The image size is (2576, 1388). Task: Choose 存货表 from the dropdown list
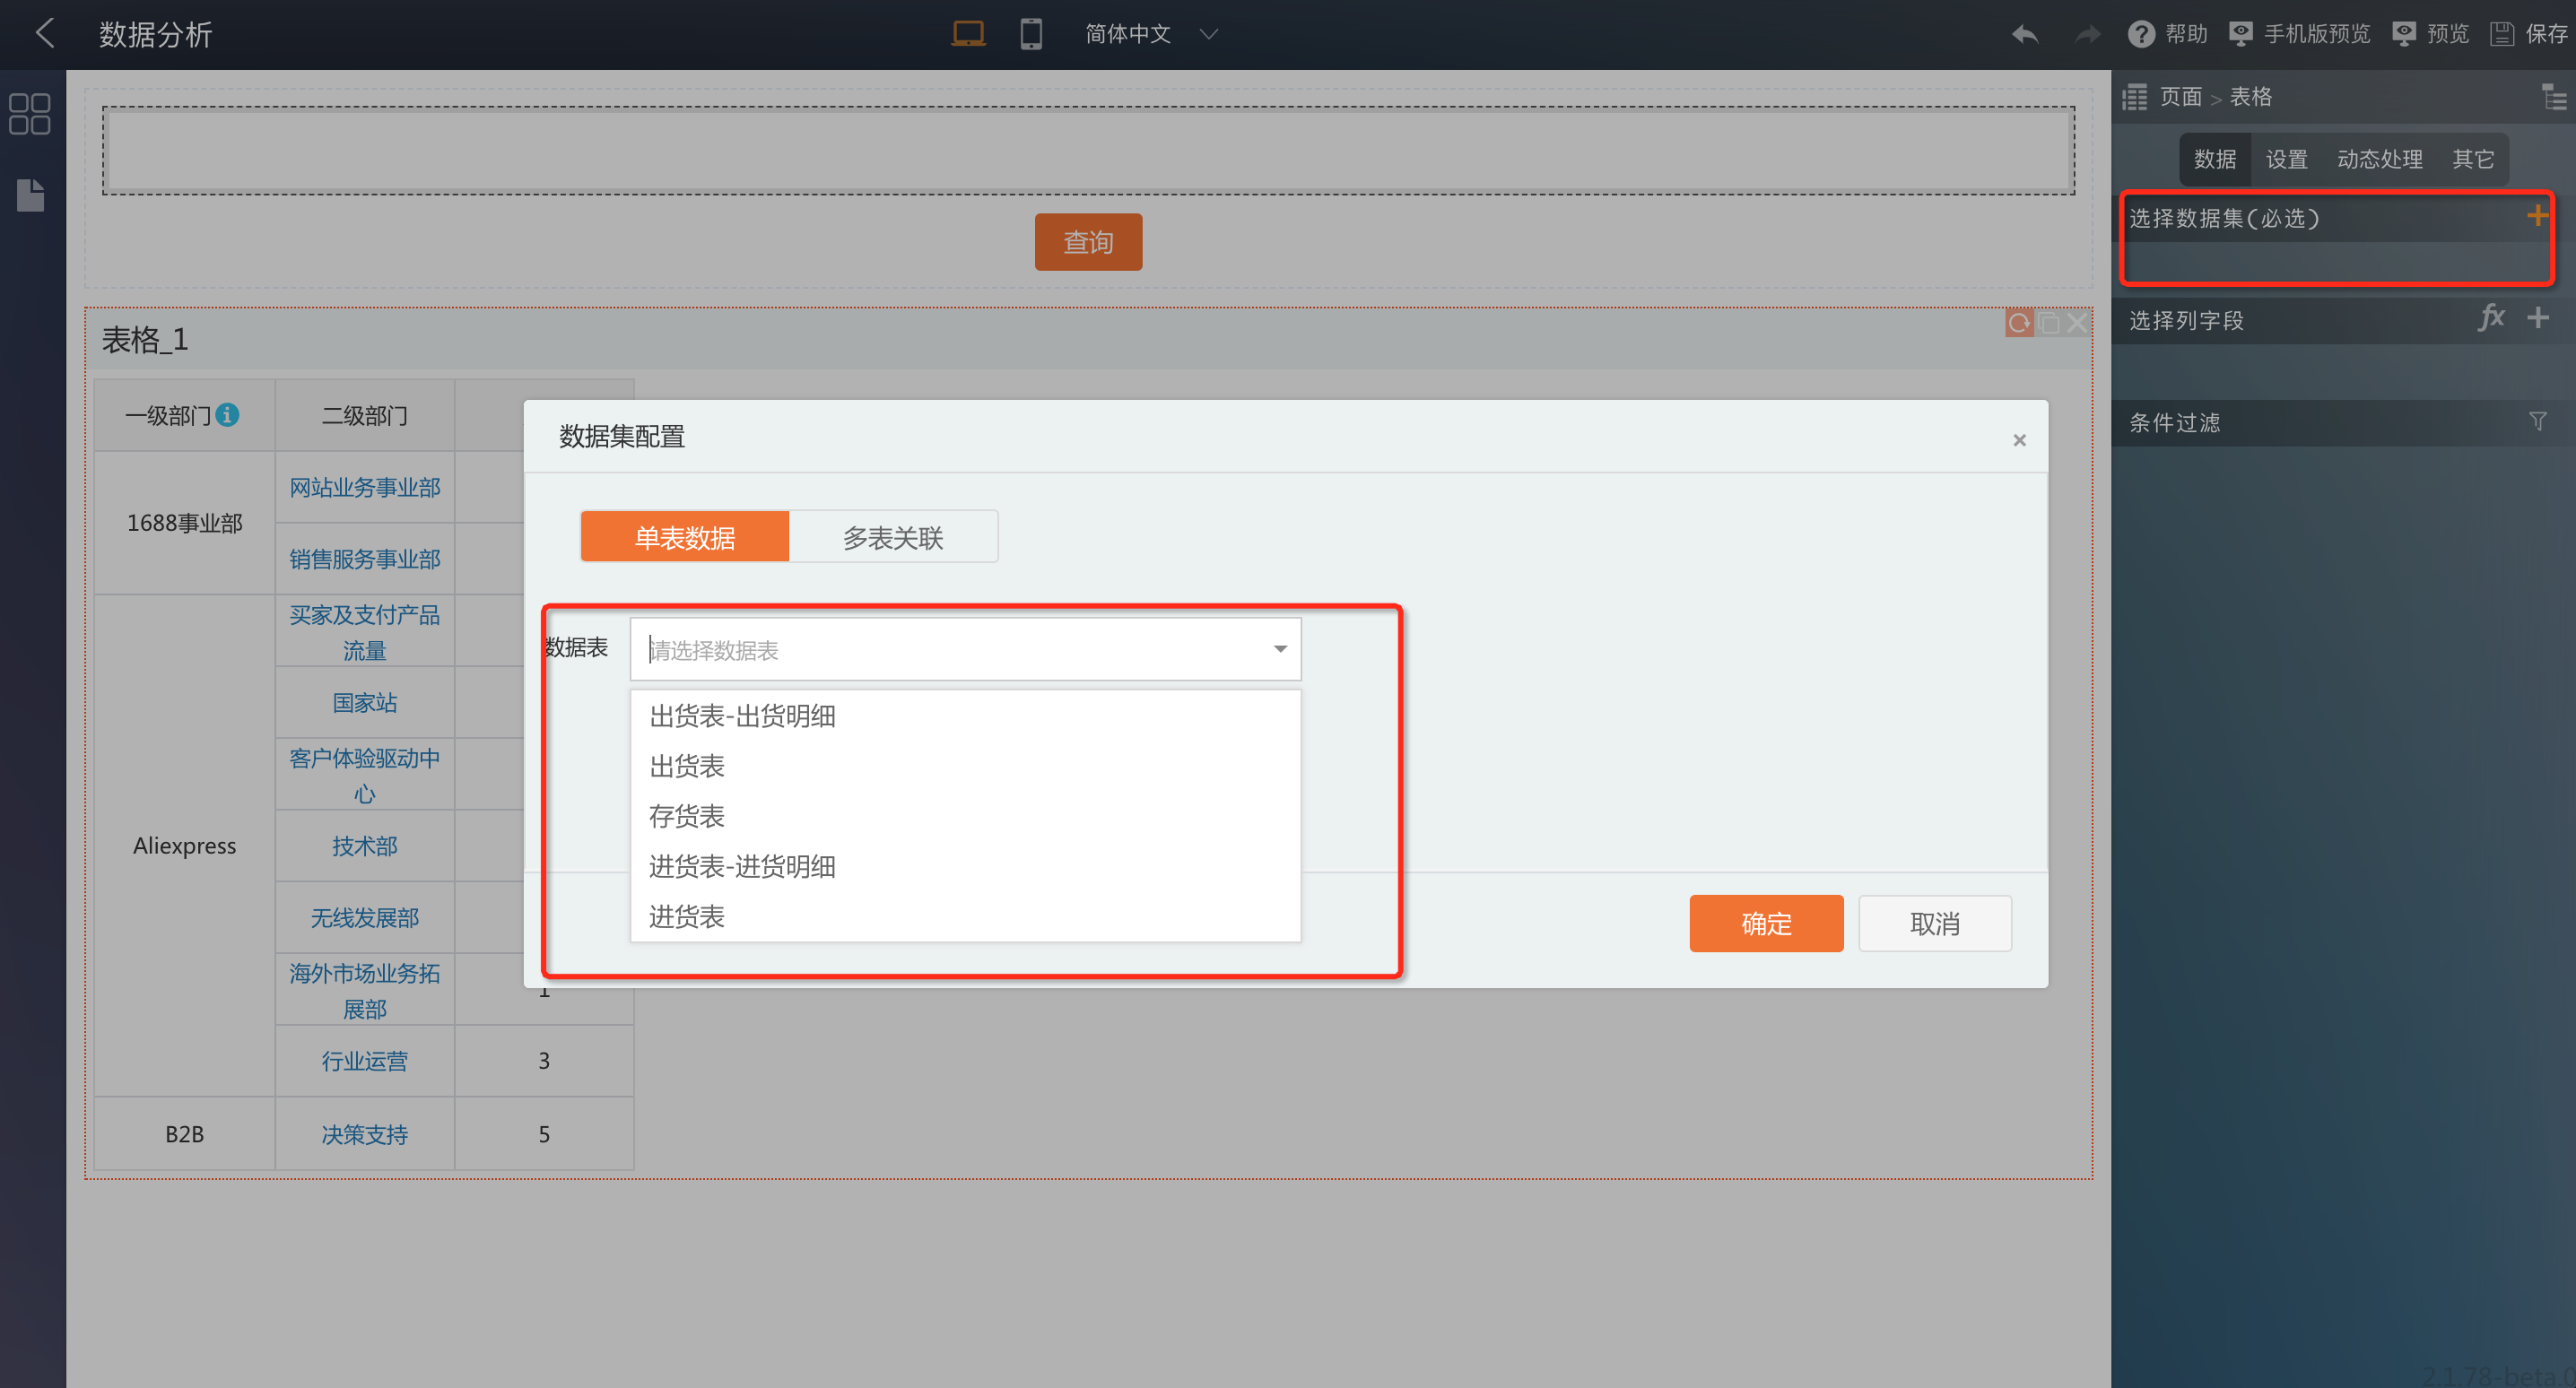point(686,816)
